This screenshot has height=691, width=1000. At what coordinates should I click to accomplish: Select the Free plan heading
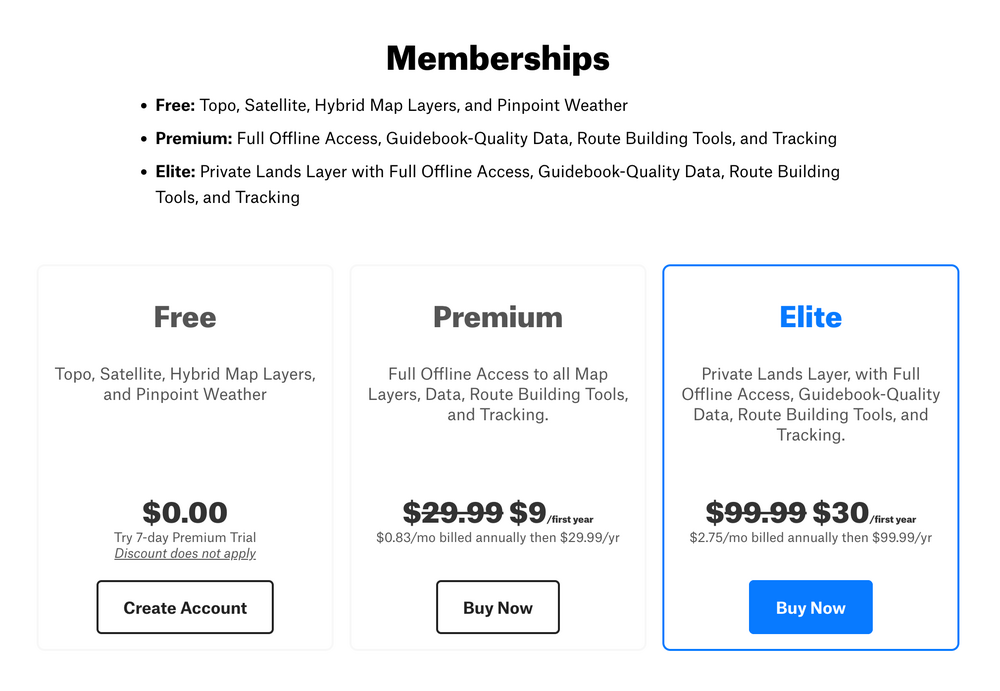[185, 317]
